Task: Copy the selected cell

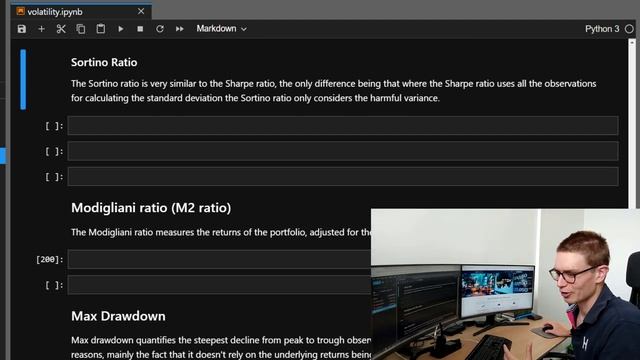Action: point(81,29)
